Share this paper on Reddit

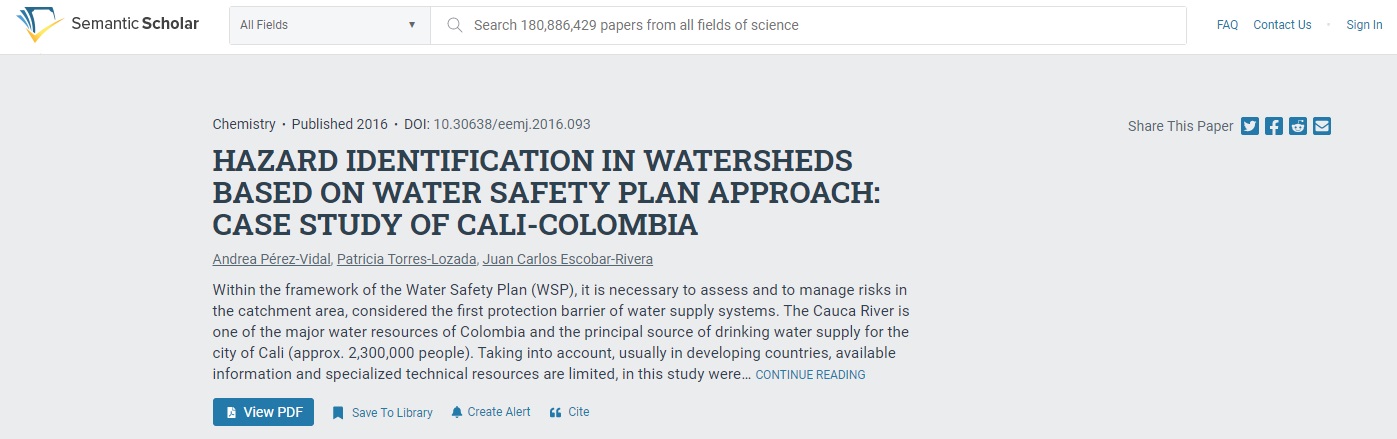coord(1298,126)
